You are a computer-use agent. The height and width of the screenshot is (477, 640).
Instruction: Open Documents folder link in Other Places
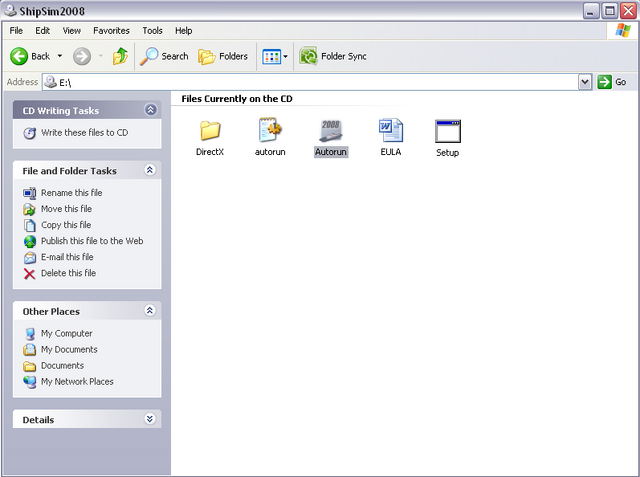pos(62,366)
